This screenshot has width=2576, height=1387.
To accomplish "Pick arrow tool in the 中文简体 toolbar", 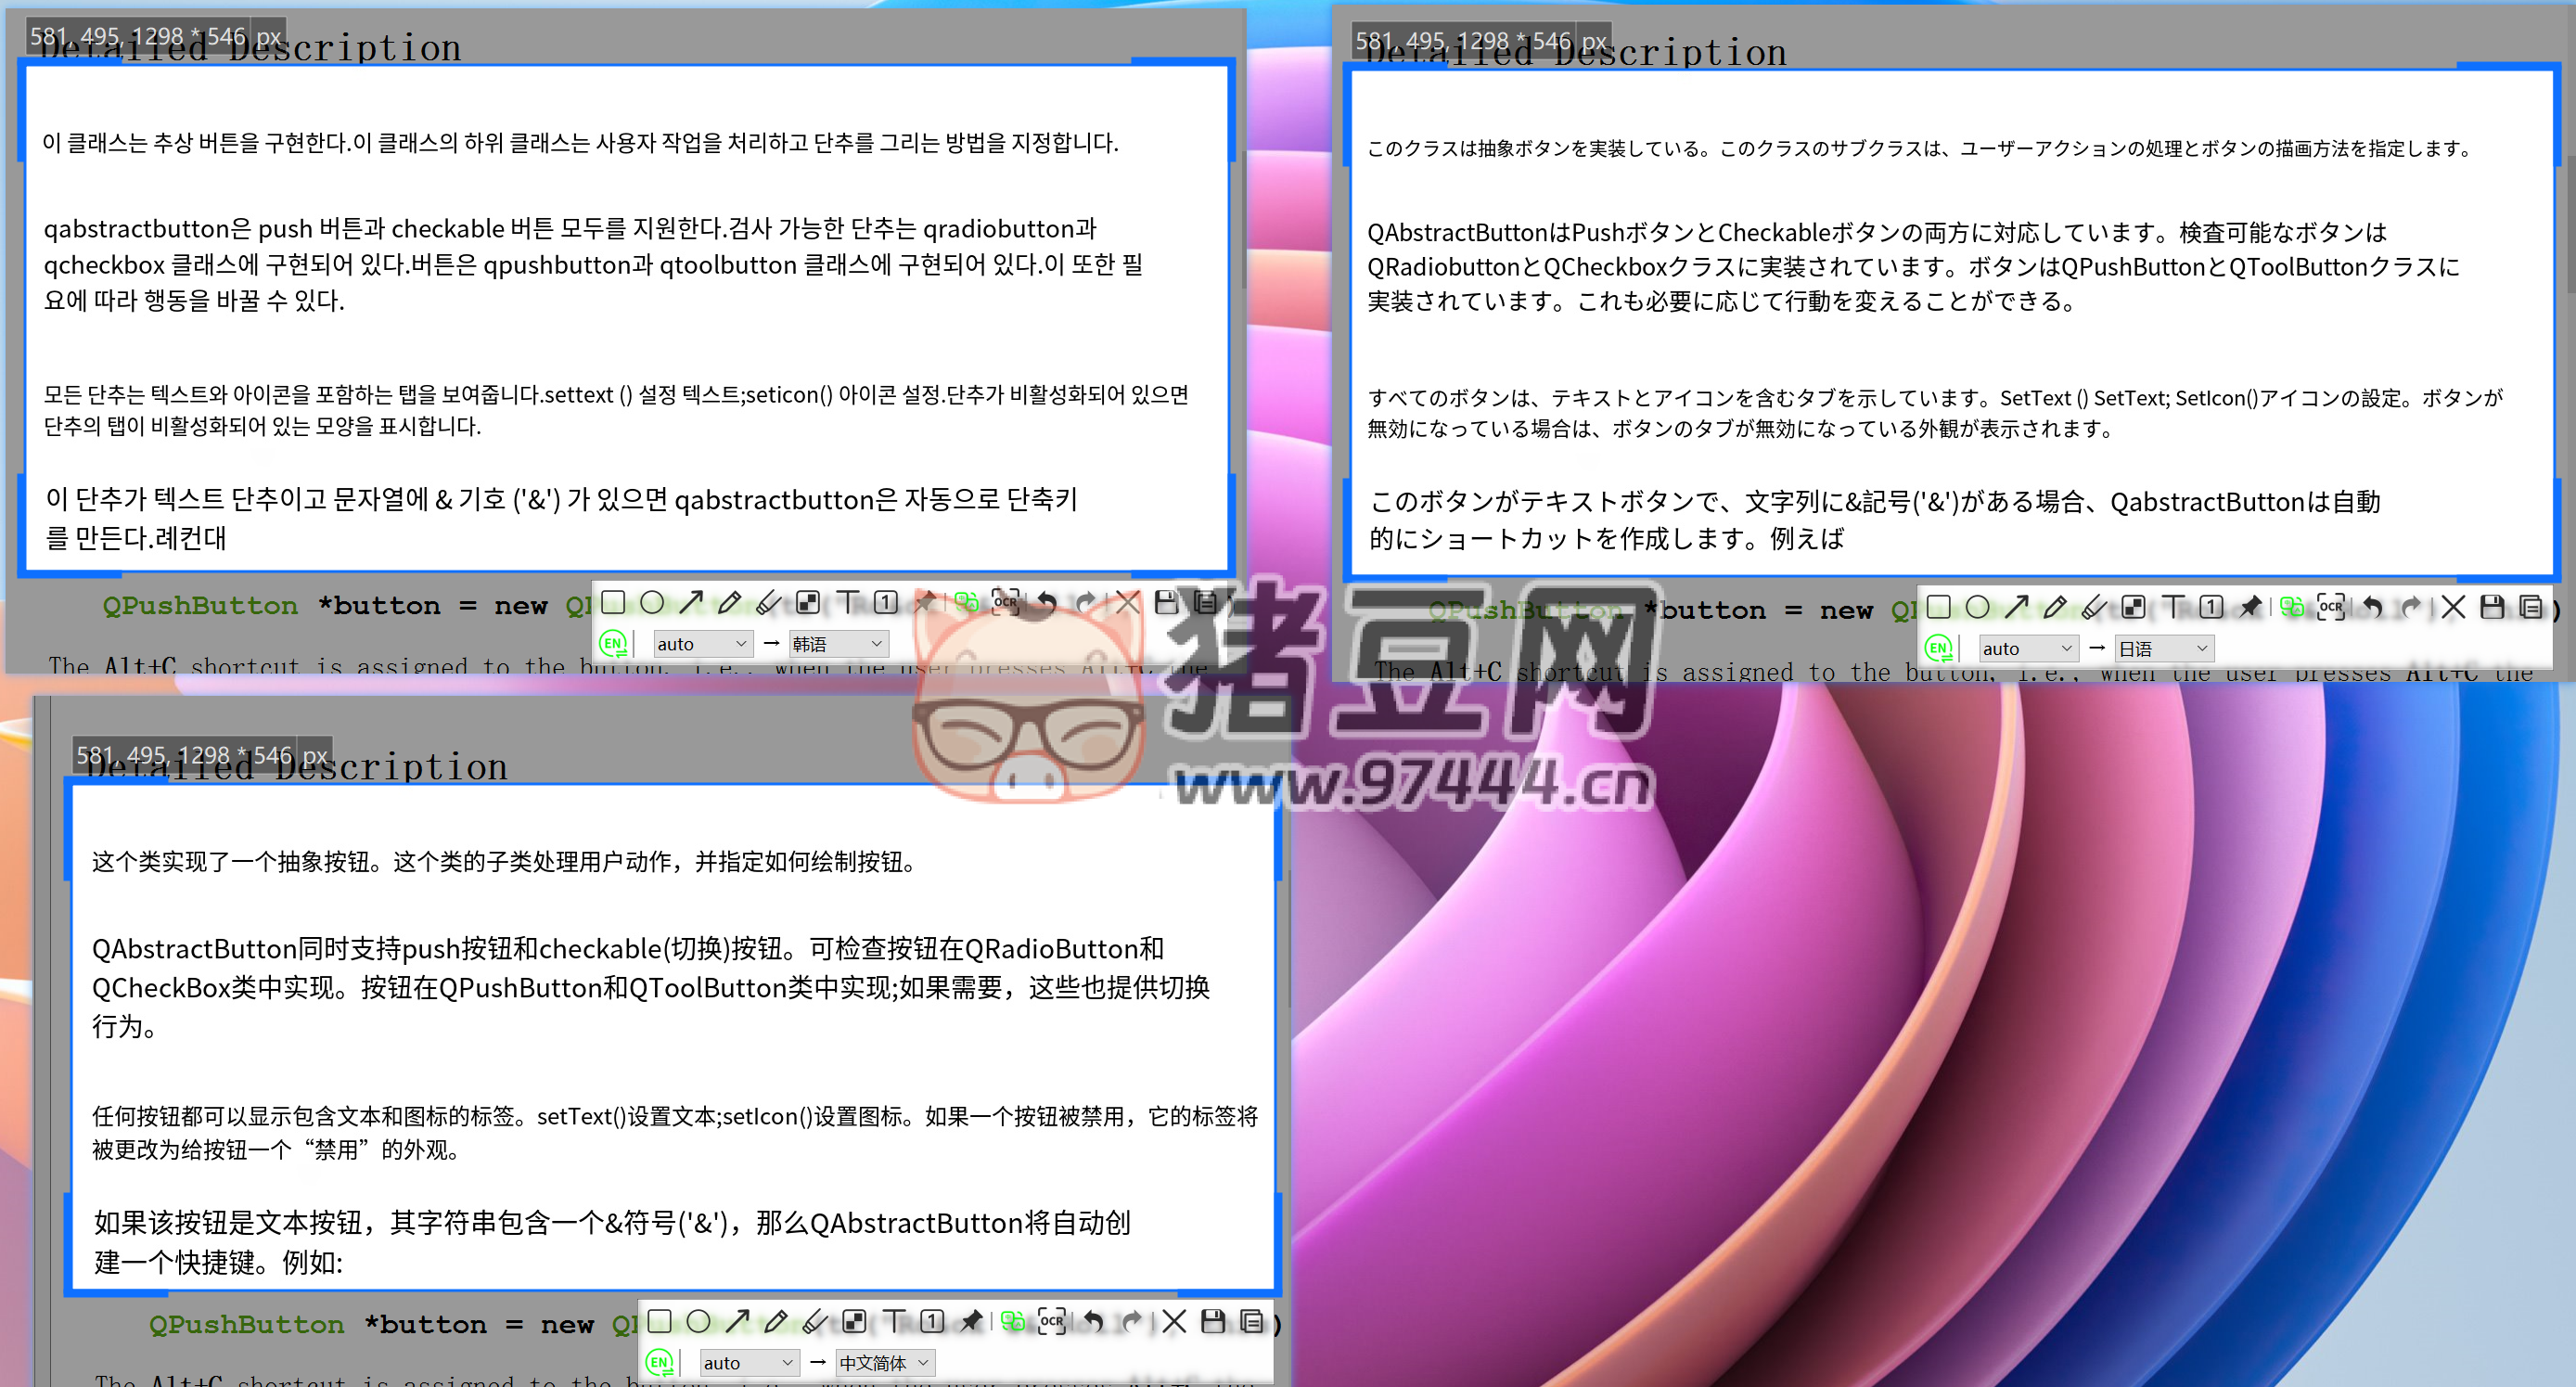I will (737, 1322).
